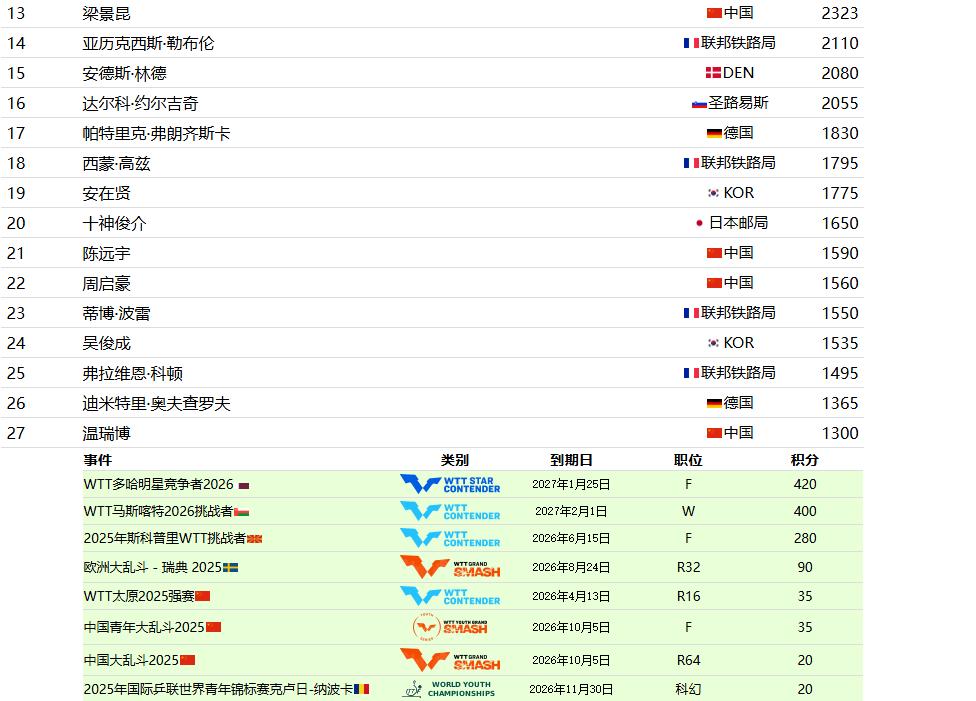Click the Germany flag in 迪米特里·奥夫查罗夫 row
The image size is (976, 701).
(714, 403)
